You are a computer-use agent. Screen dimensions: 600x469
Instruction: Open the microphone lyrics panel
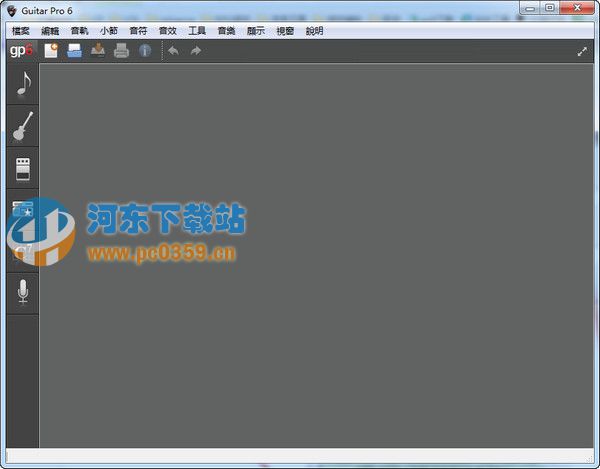click(23, 293)
